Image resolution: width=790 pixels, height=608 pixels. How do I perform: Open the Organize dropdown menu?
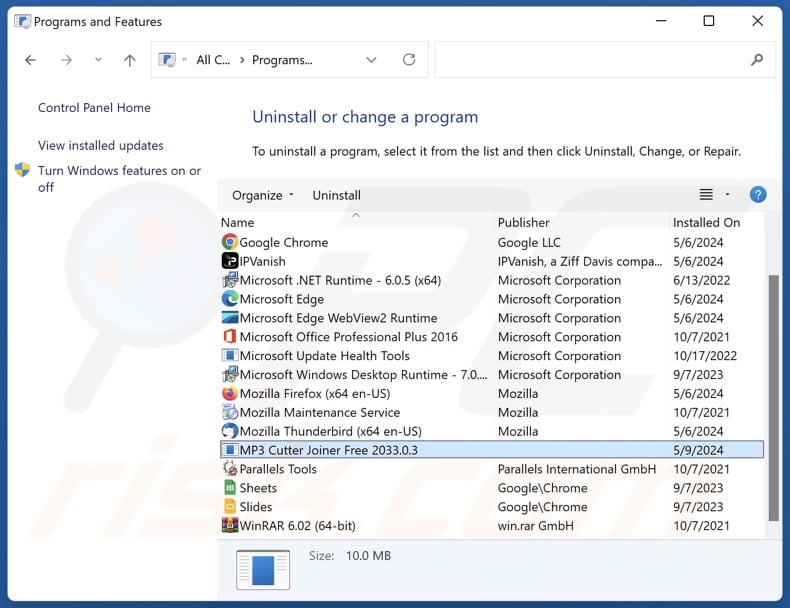262,195
